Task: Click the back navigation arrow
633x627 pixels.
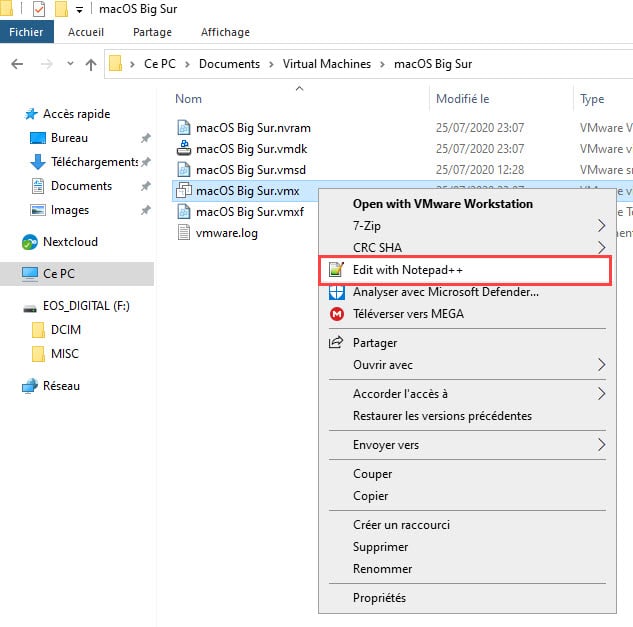Action: pyautogui.click(x=17, y=64)
